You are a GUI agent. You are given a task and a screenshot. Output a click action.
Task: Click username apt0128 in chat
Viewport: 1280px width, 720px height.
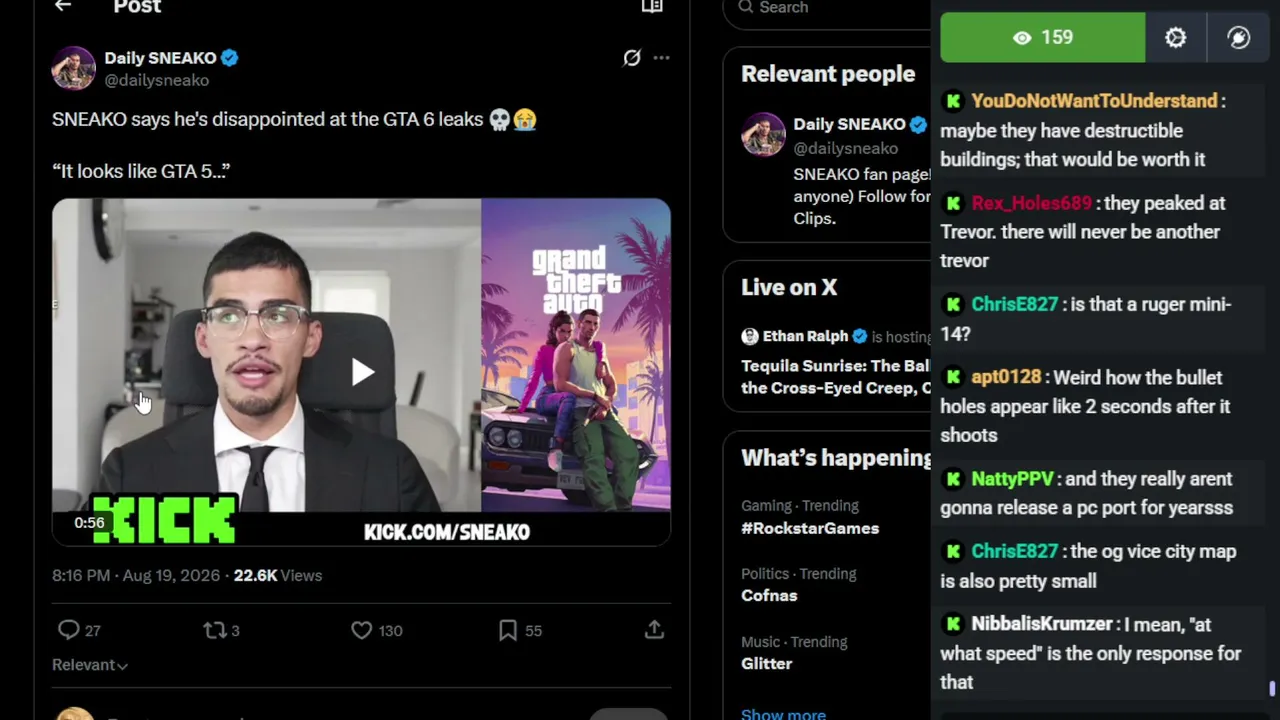pyautogui.click(x=1006, y=377)
